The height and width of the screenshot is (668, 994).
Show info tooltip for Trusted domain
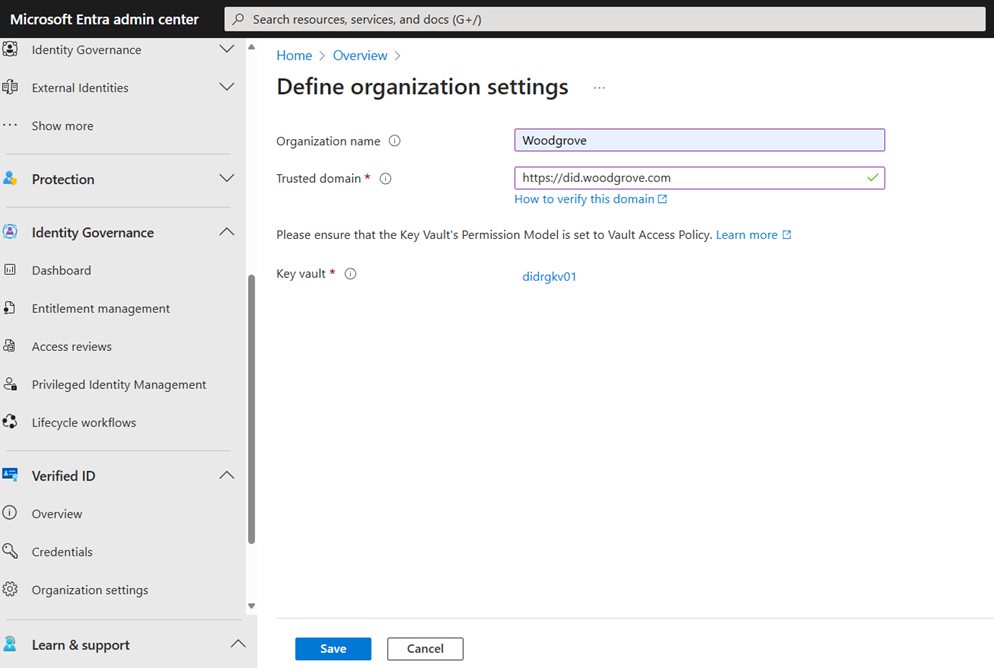click(x=385, y=179)
